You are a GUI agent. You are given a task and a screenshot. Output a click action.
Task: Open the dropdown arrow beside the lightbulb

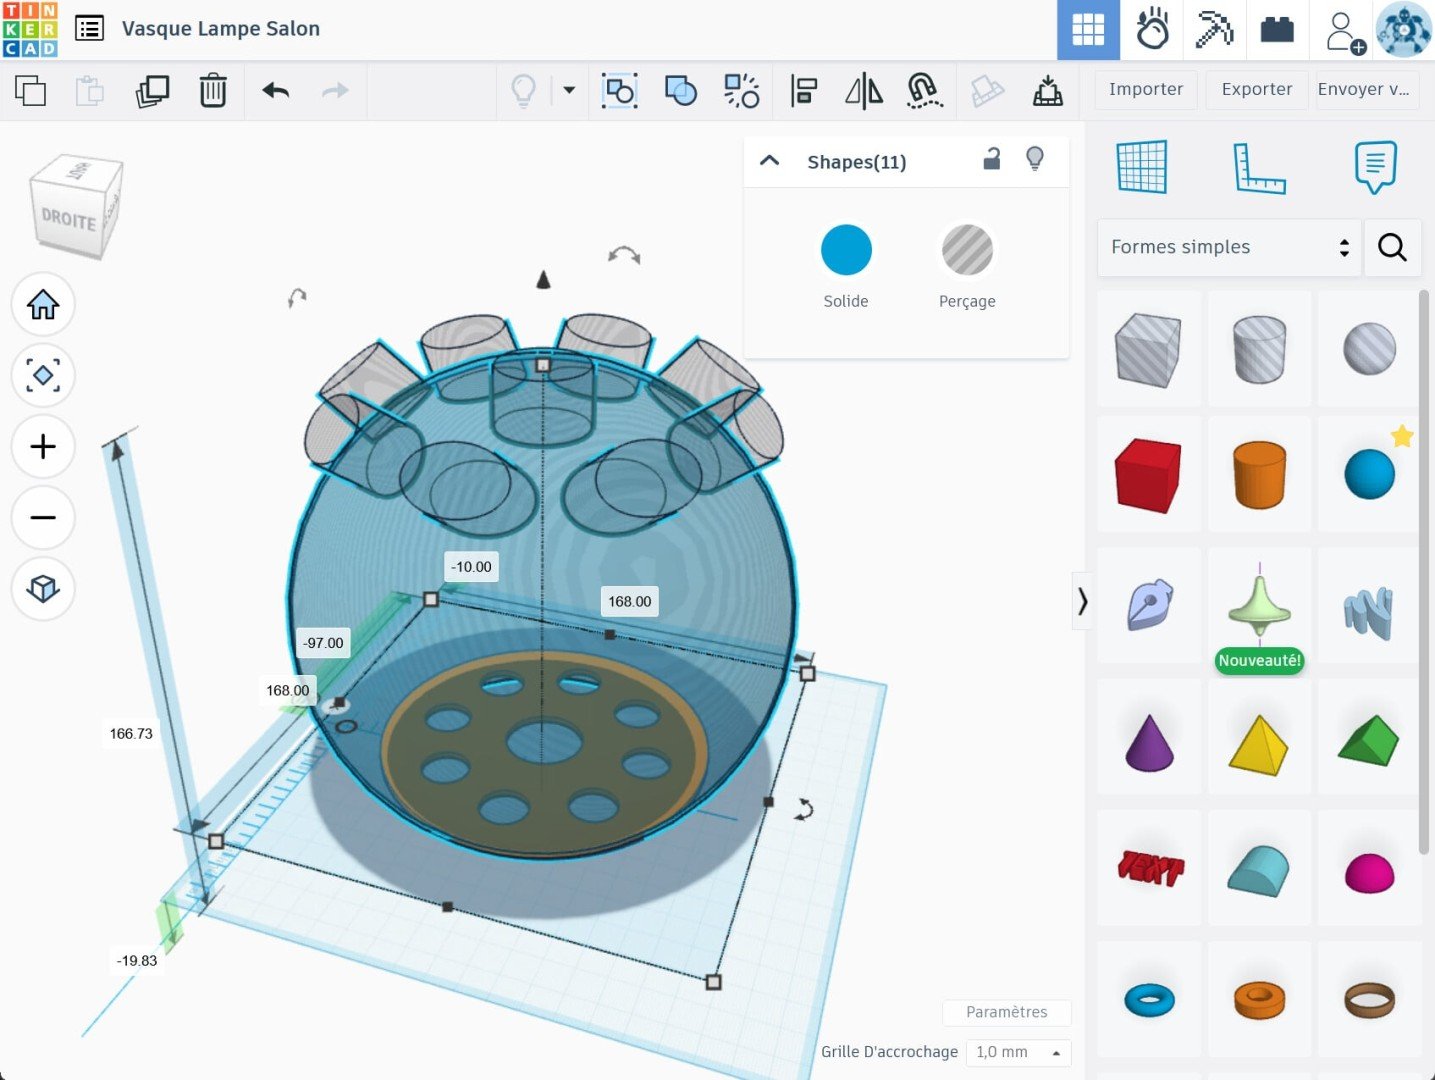pos(569,90)
